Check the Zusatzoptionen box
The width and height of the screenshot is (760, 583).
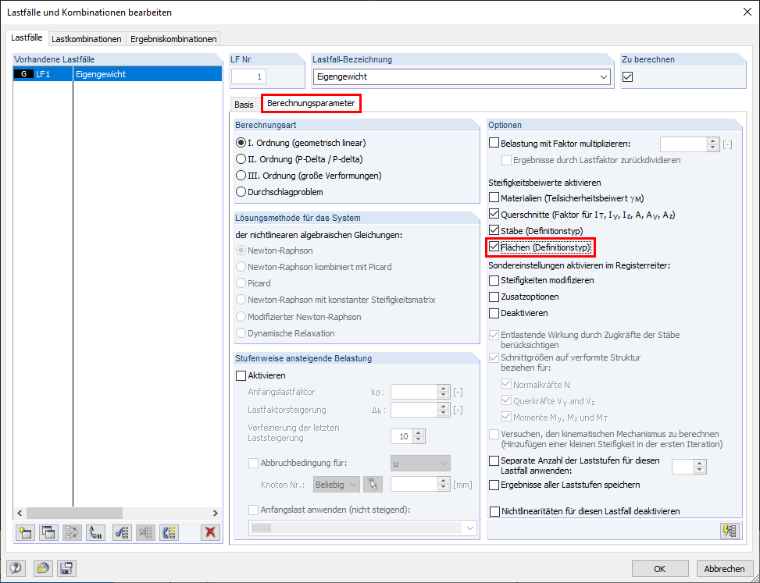494,297
